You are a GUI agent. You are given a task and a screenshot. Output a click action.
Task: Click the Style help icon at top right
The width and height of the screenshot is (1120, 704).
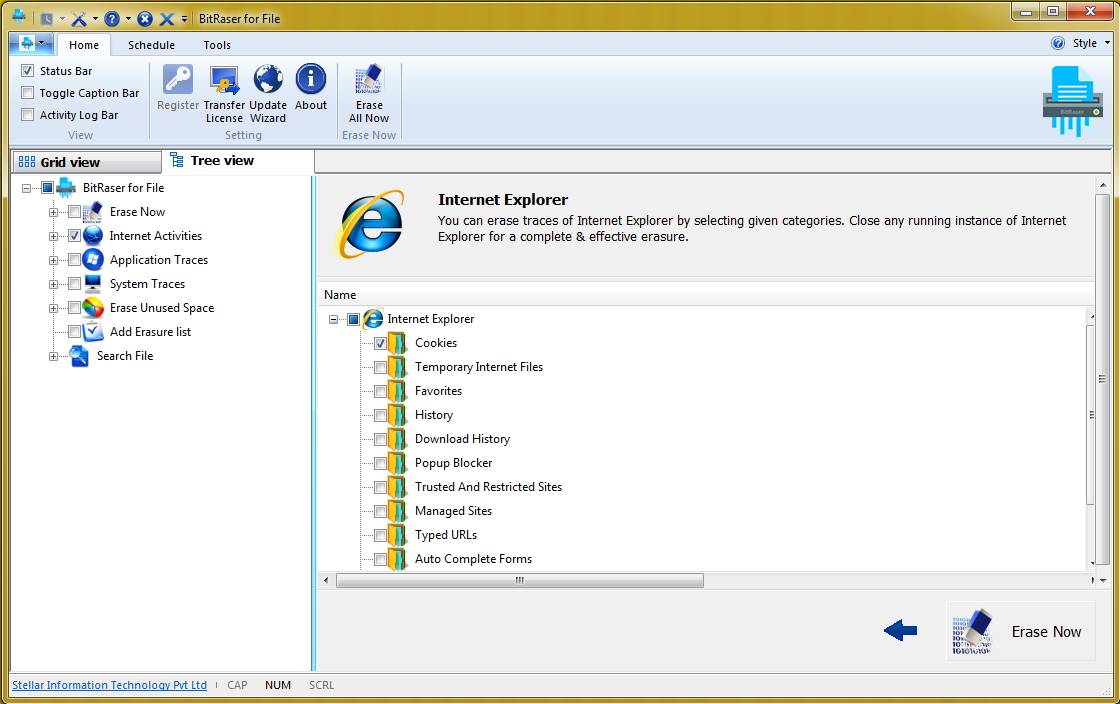tap(1058, 43)
